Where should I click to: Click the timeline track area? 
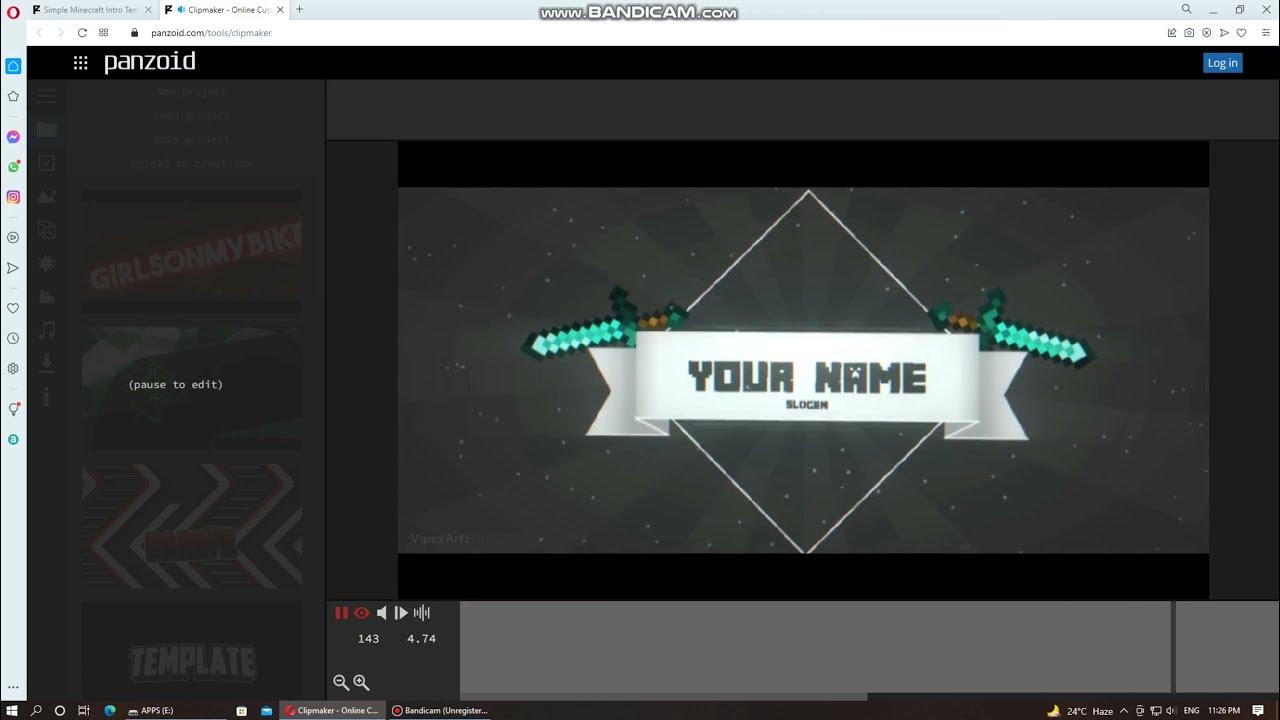tap(815, 646)
